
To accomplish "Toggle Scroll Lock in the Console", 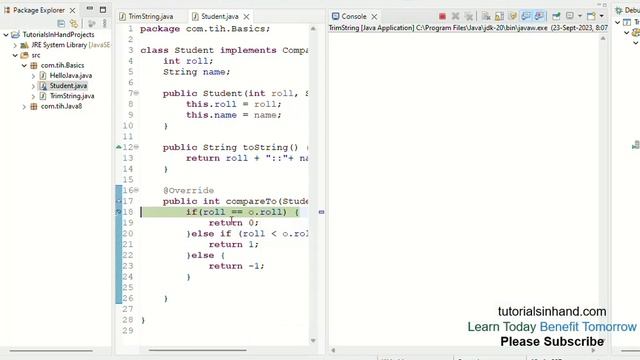I will pos(499,16).
